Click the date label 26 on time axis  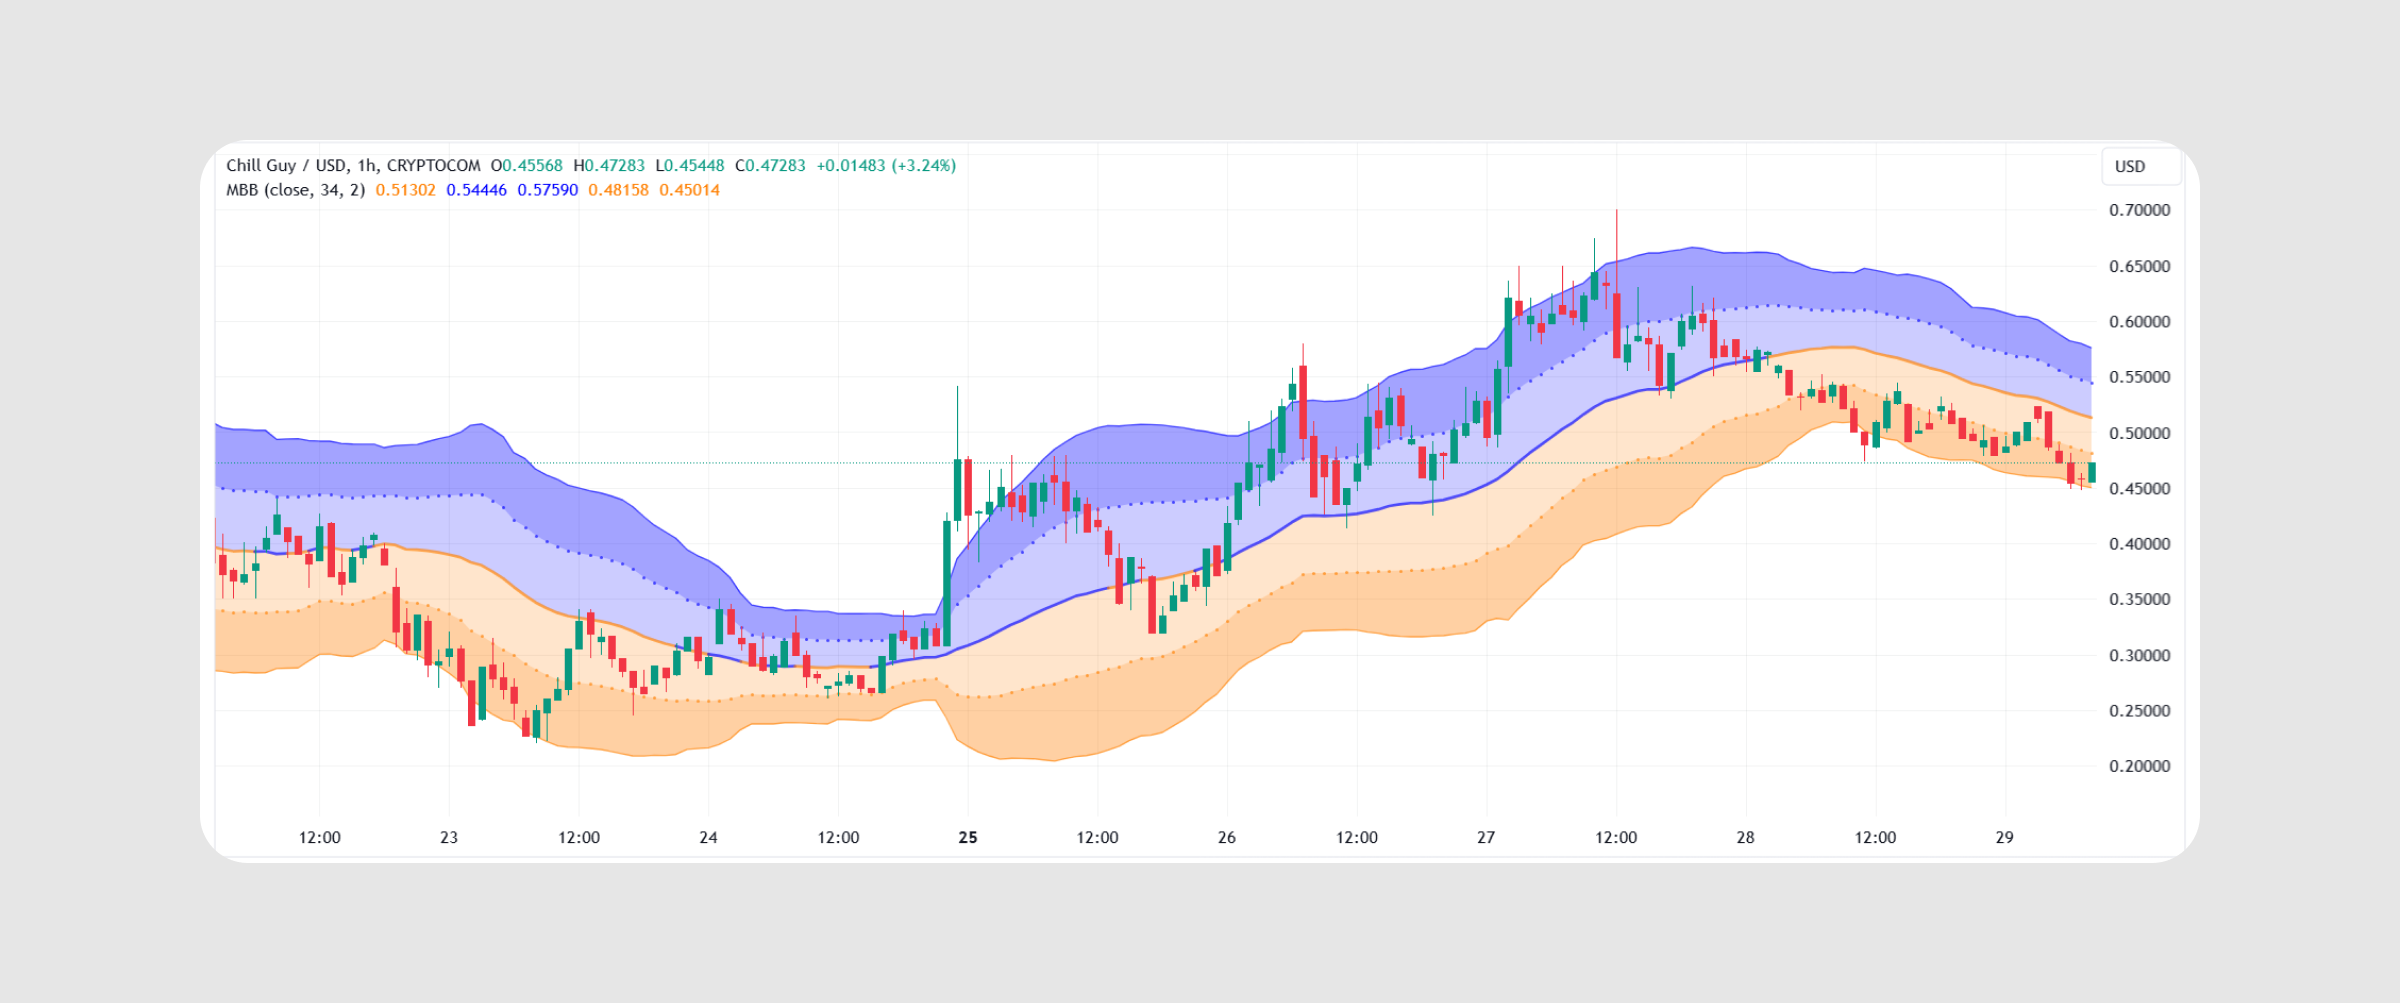pos(1227,838)
